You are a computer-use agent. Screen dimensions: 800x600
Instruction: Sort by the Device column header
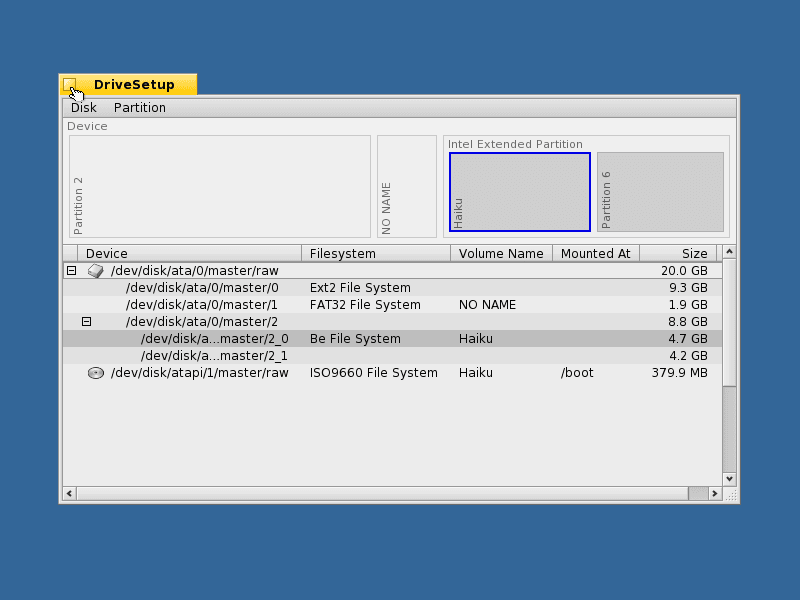point(189,254)
